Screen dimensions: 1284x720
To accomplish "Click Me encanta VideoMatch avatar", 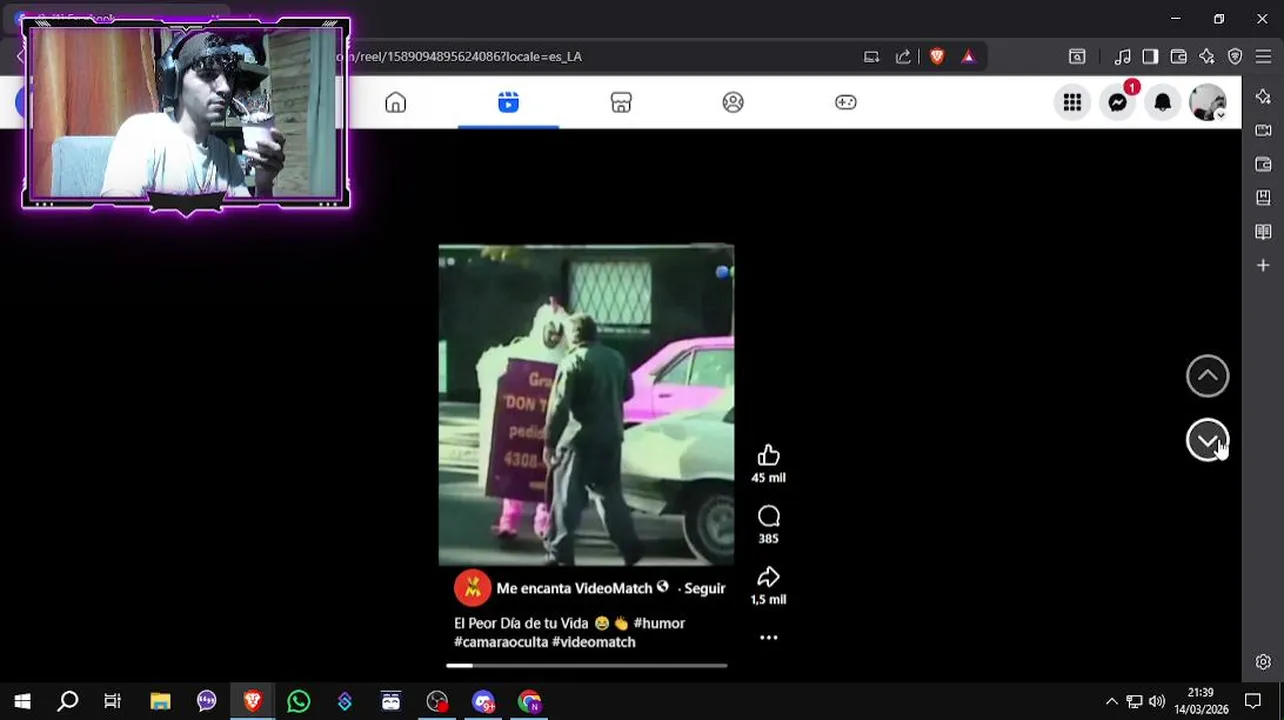I will 472,588.
